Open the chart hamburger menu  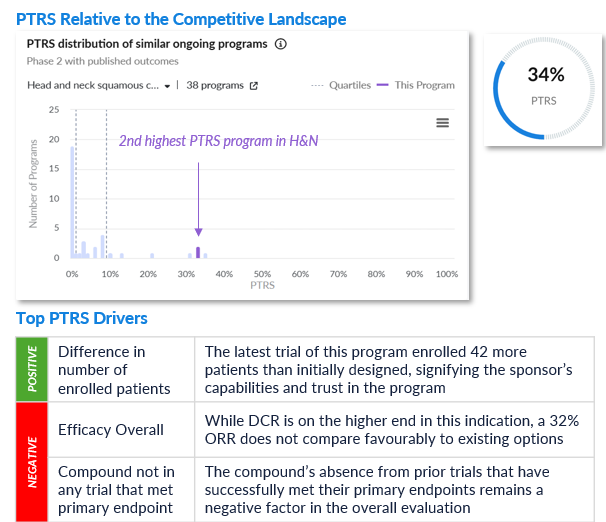pyautogui.click(x=443, y=123)
